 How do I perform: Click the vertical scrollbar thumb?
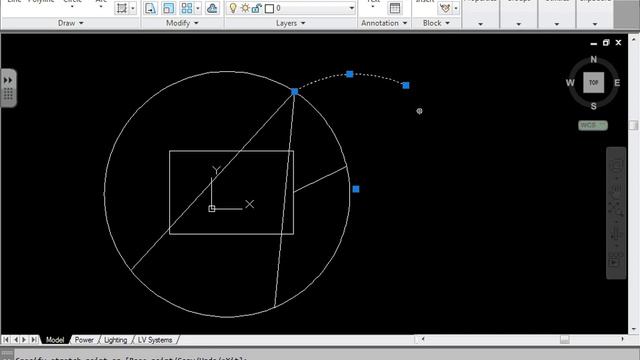tap(634, 125)
